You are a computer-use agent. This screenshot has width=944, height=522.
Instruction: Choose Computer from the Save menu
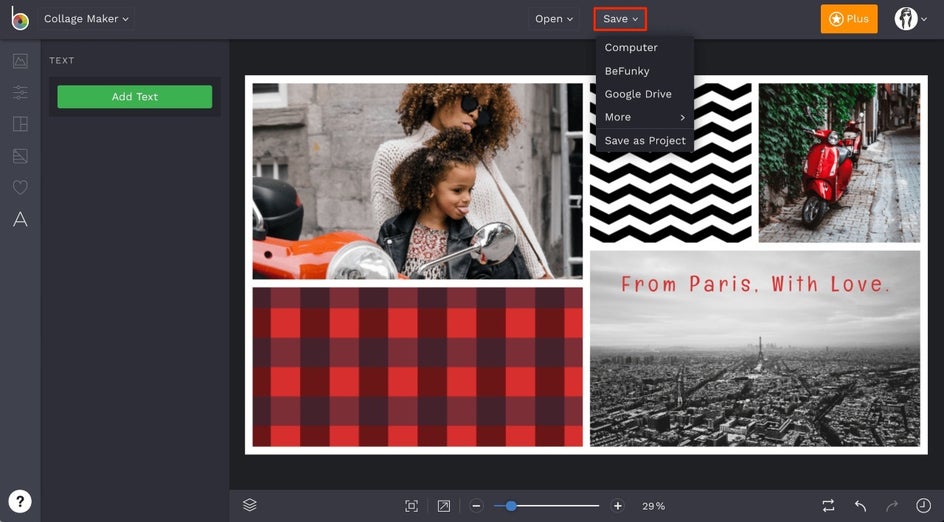[631, 48]
